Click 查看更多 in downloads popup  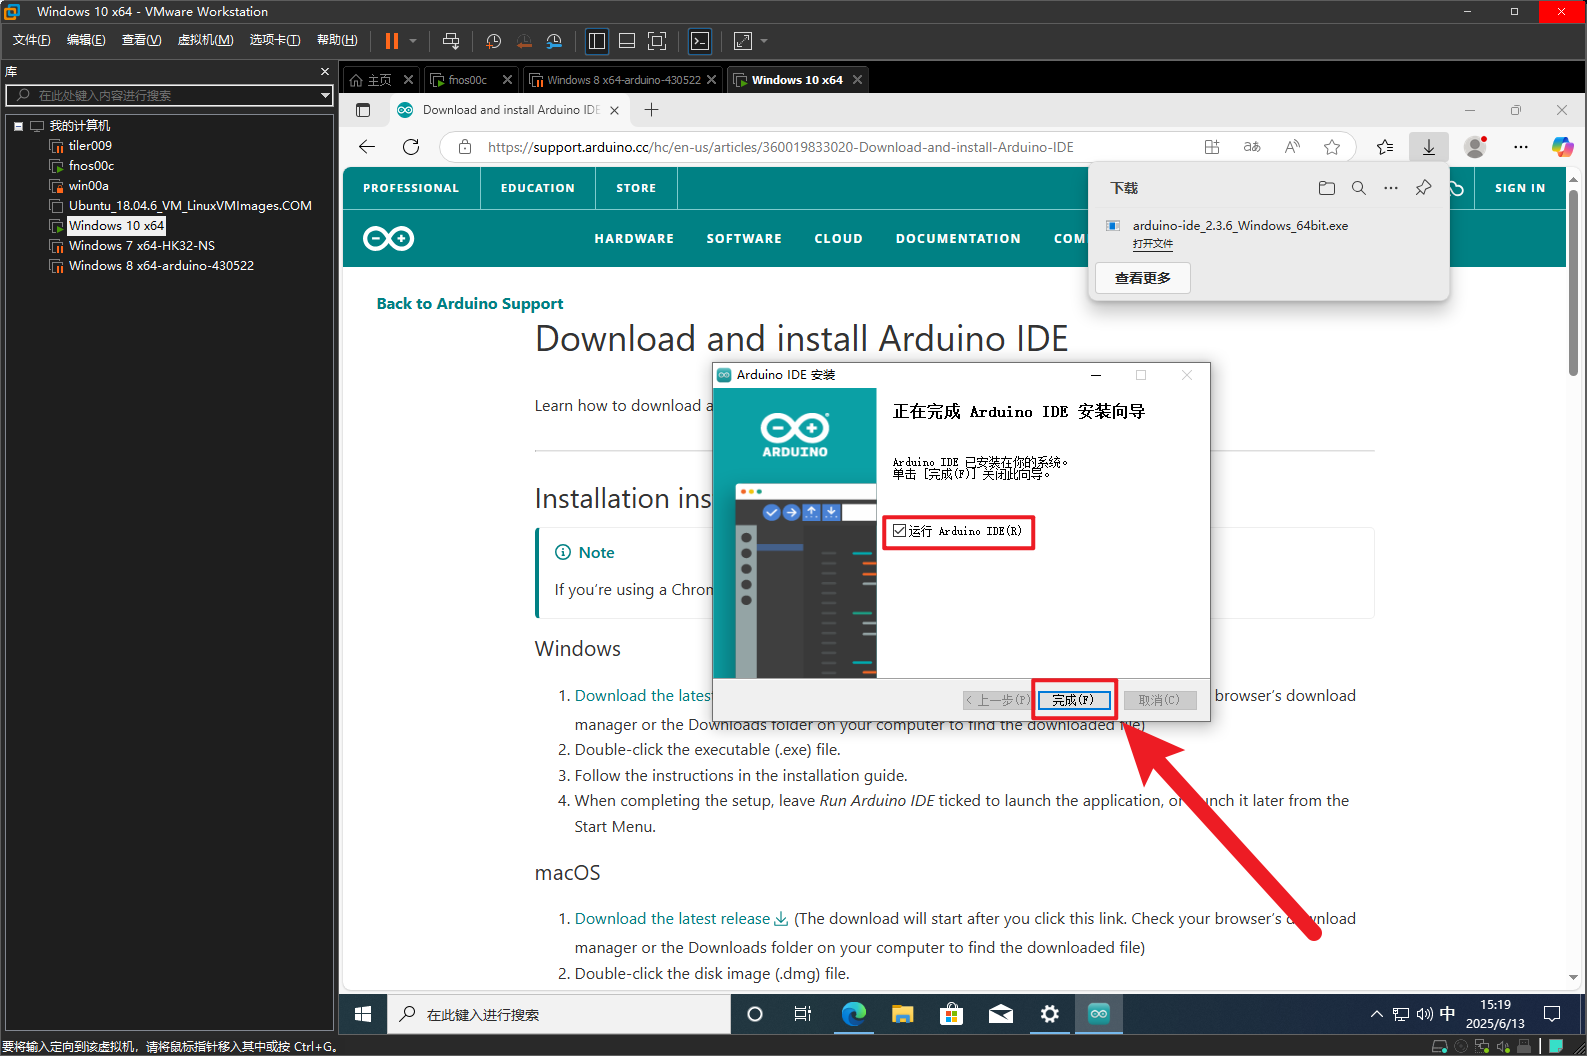click(x=1143, y=278)
